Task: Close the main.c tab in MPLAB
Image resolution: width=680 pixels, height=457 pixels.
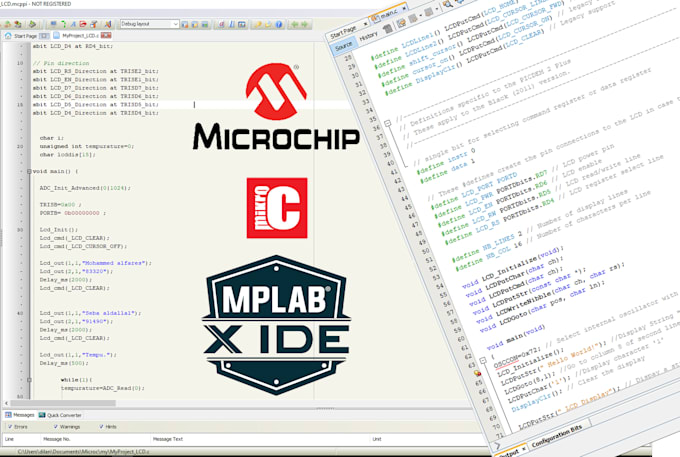Action: (404, 7)
